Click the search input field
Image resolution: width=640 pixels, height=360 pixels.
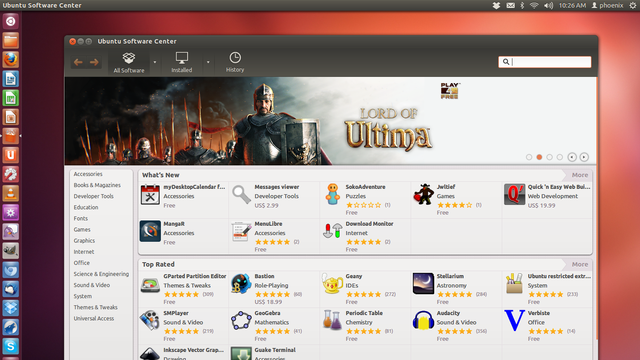coord(544,62)
